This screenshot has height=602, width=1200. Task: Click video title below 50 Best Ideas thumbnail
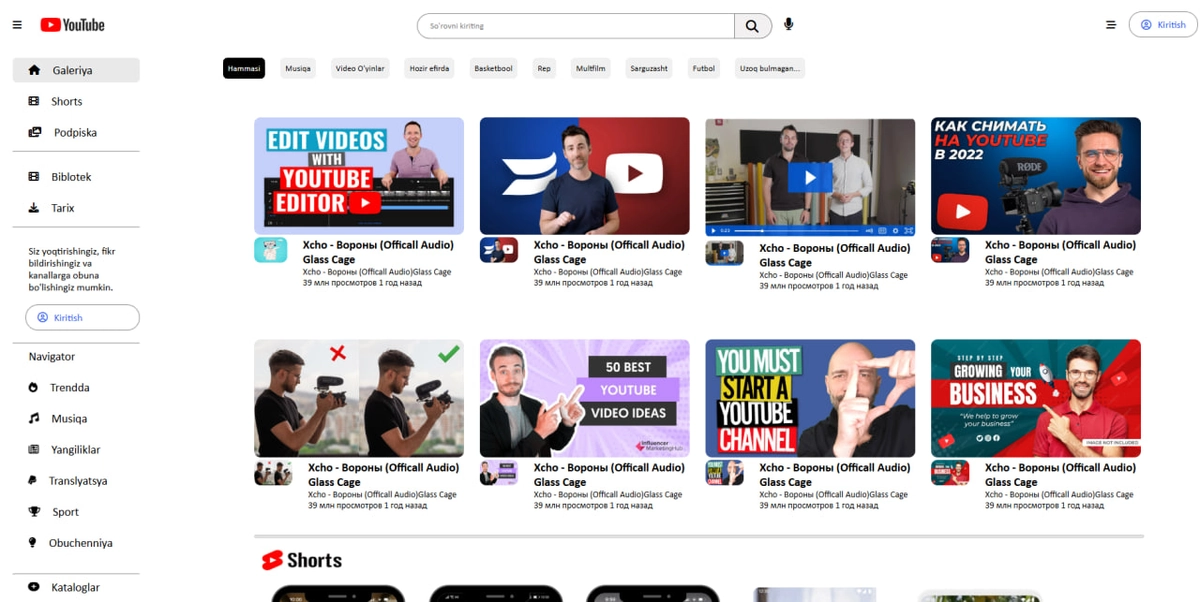pos(609,474)
